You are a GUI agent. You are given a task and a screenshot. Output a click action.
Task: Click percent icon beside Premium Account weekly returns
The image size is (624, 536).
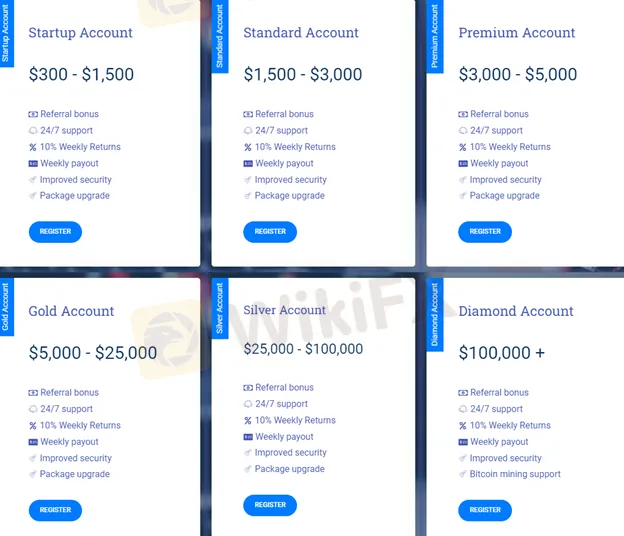(x=463, y=147)
